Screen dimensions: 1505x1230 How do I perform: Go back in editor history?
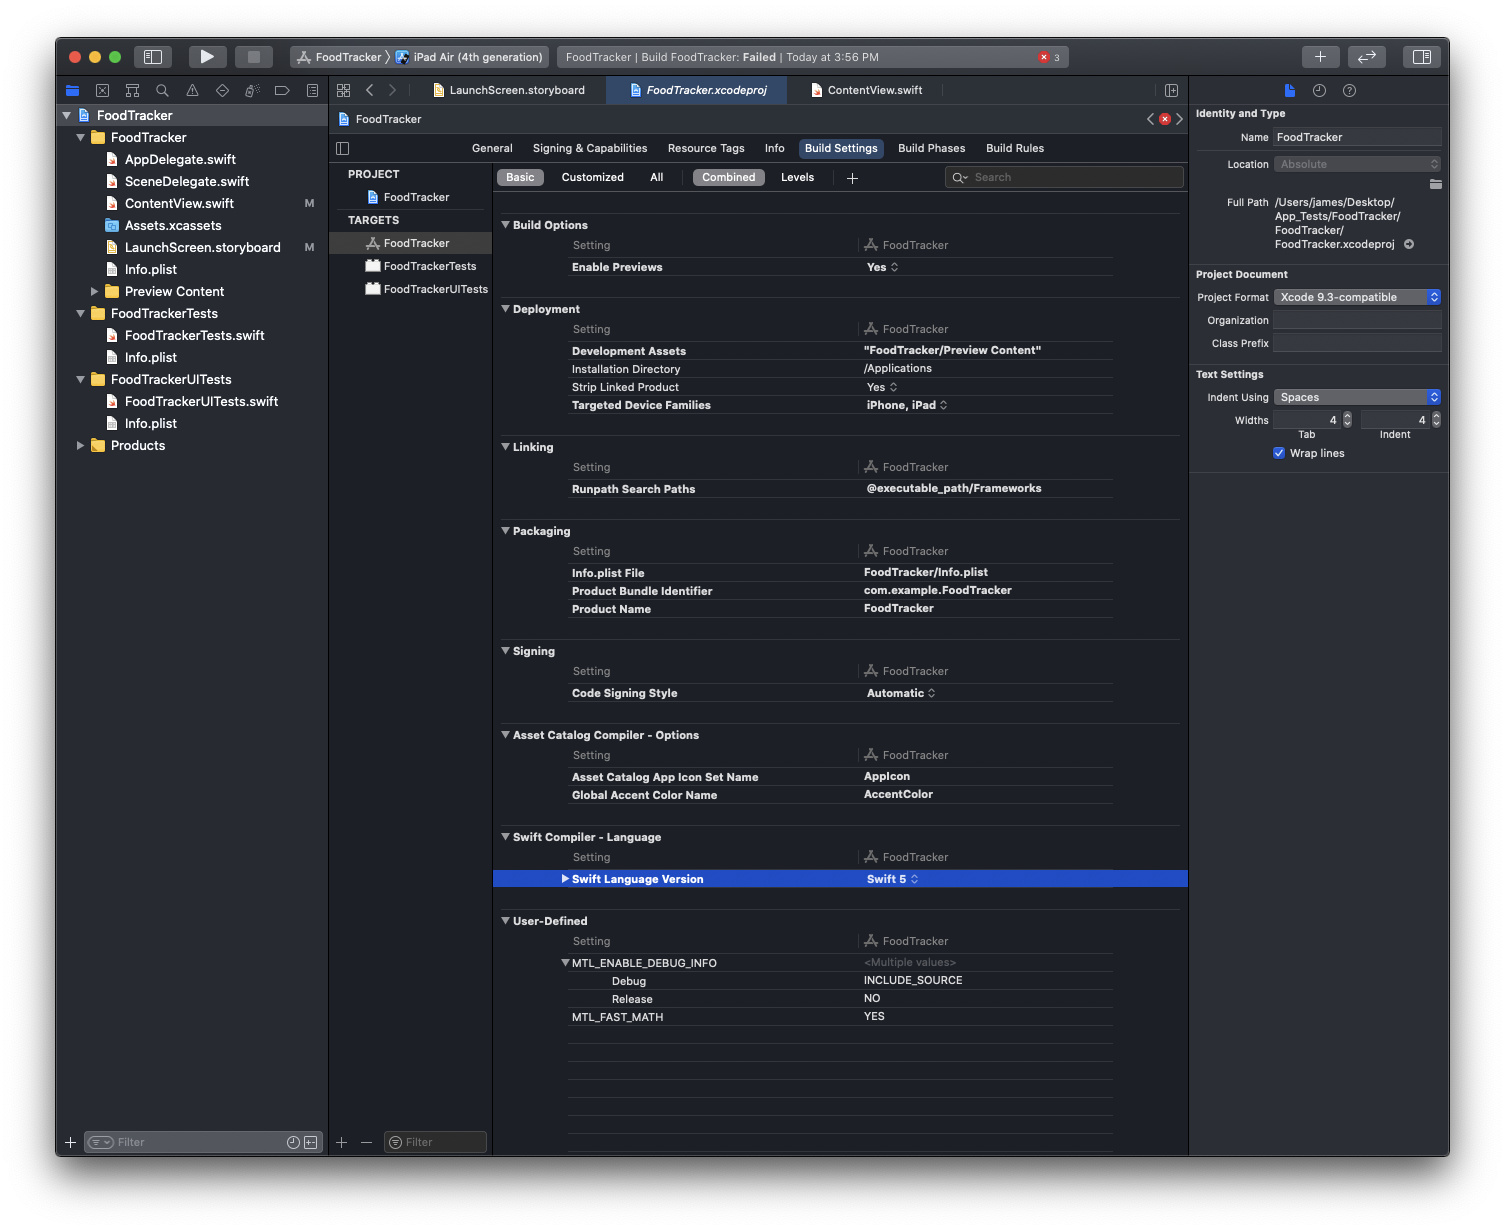click(369, 90)
